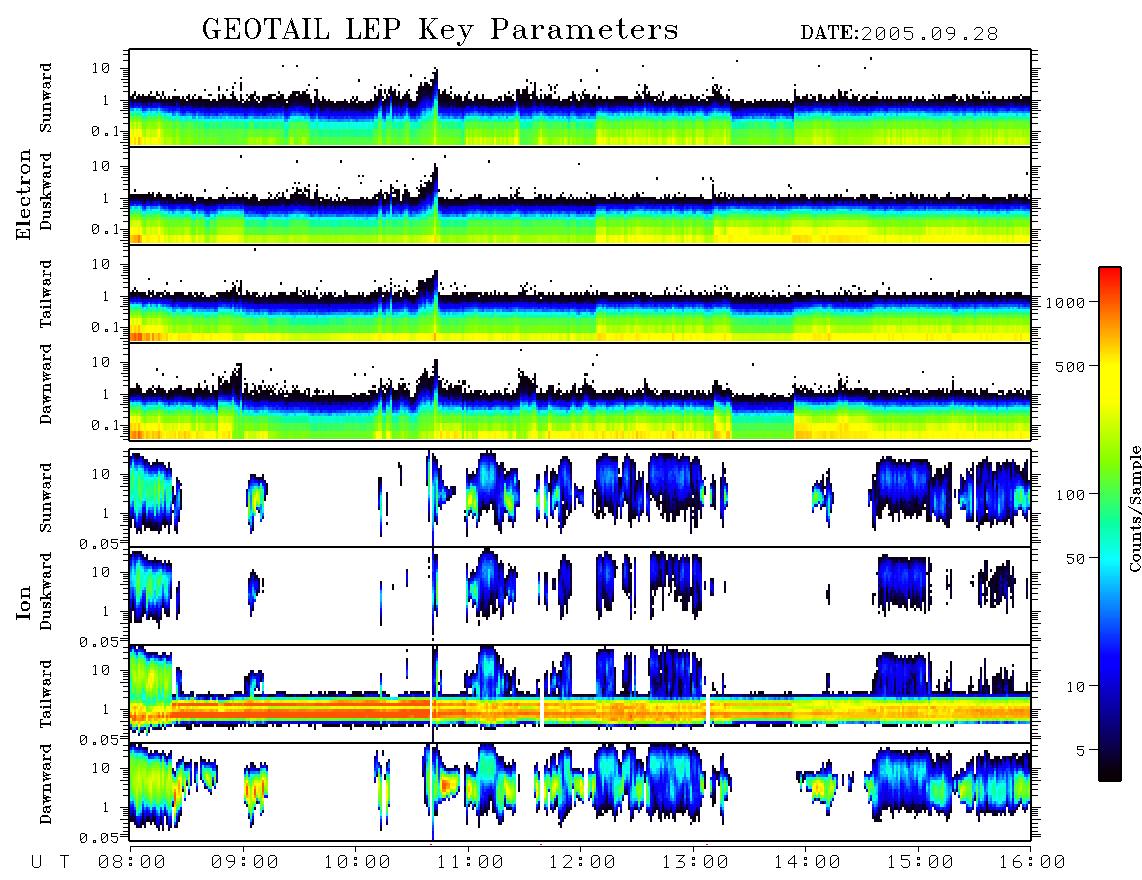Click the rainbow colorbar scale
The image size is (1142, 880).
[1109, 524]
